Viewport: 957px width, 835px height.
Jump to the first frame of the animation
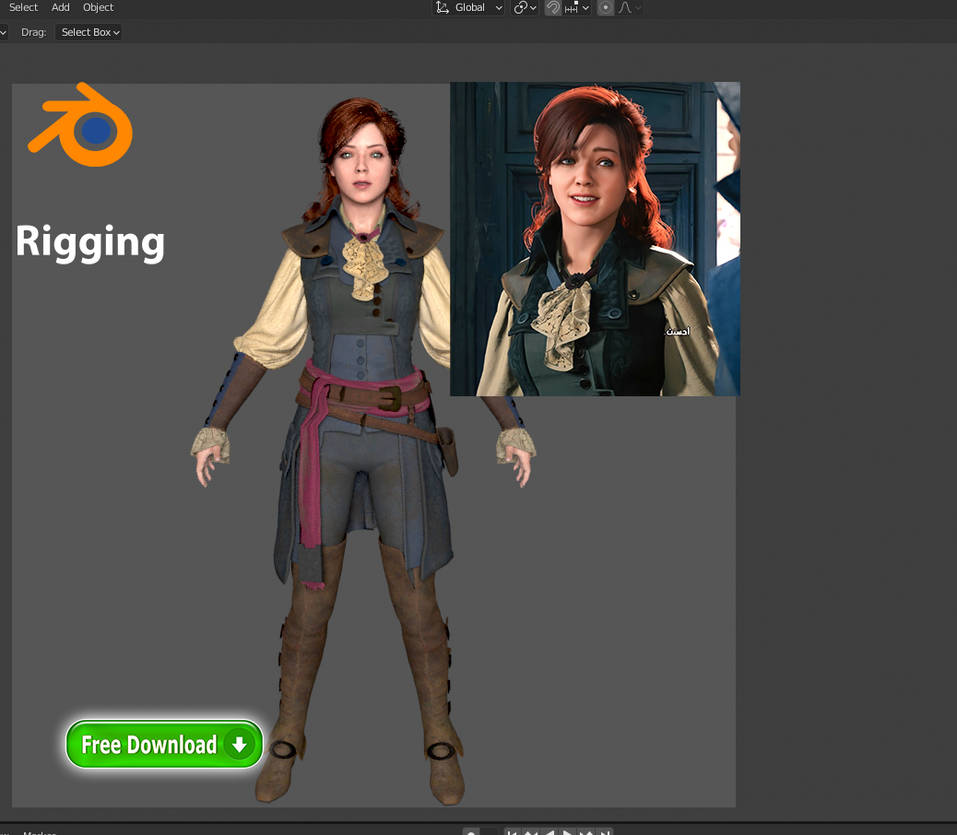tap(514, 832)
